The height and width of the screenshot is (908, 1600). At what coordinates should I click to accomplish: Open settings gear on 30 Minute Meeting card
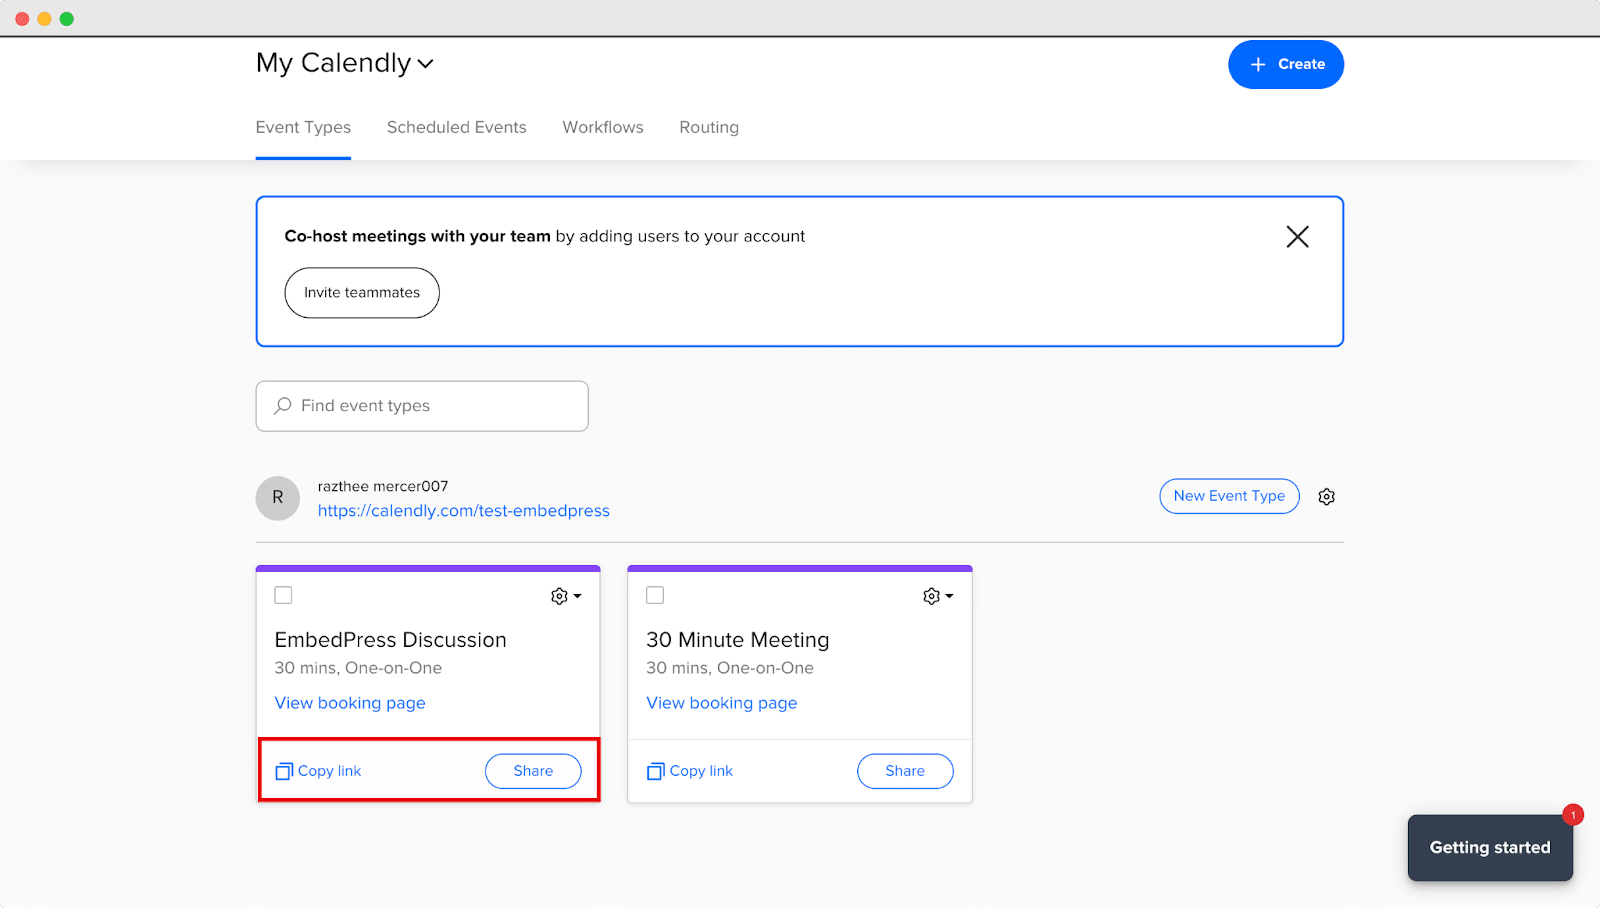coord(930,595)
